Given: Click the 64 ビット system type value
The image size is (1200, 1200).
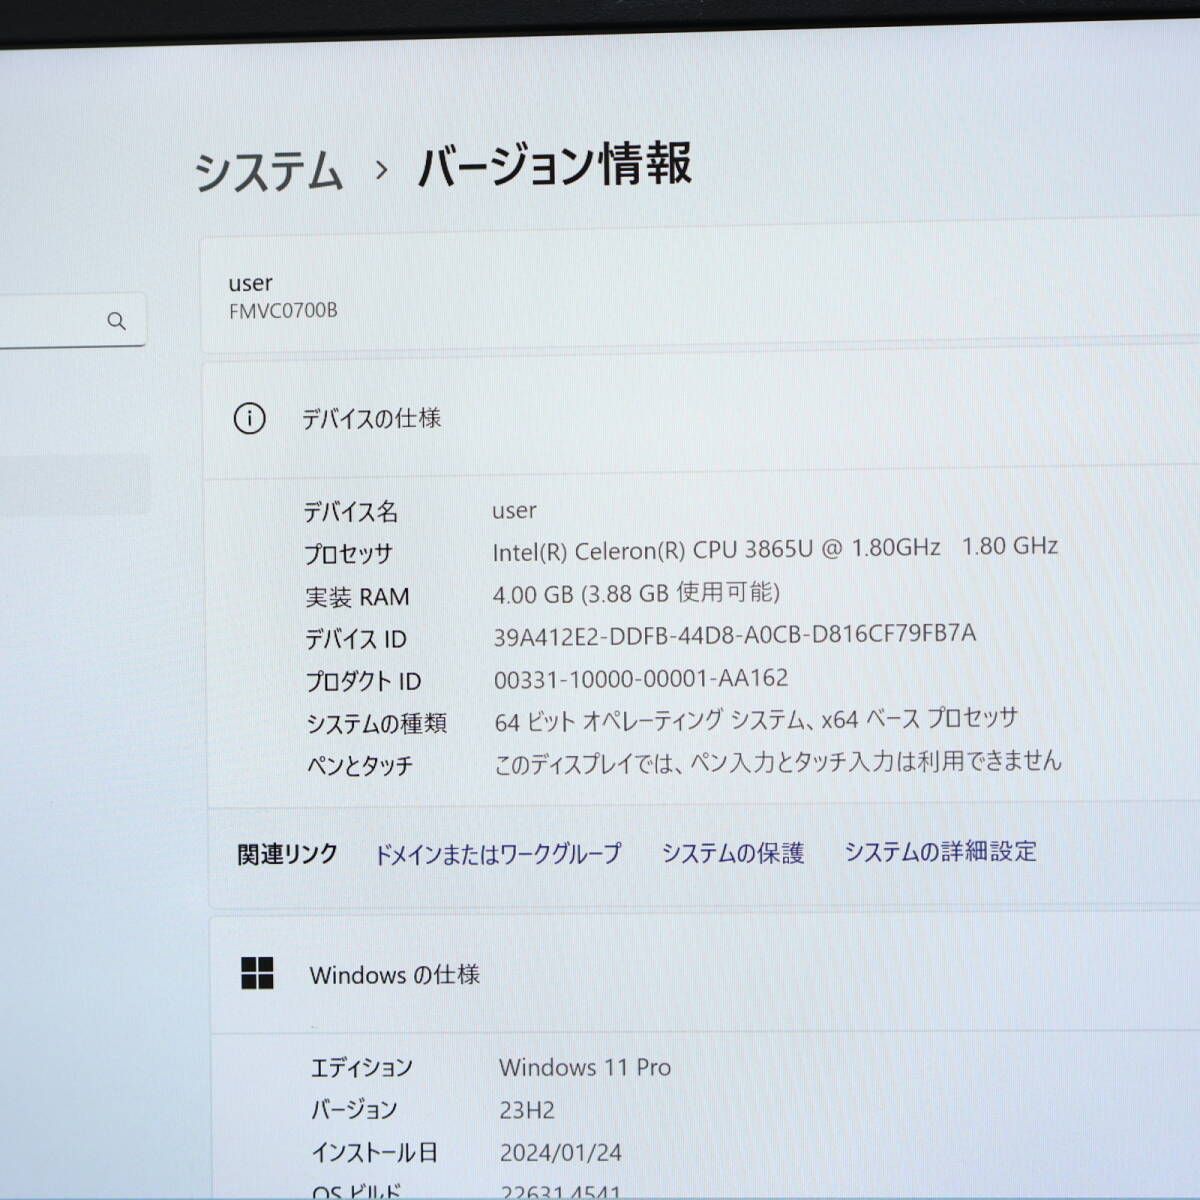Looking at the screenshot, I should coord(756,720).
